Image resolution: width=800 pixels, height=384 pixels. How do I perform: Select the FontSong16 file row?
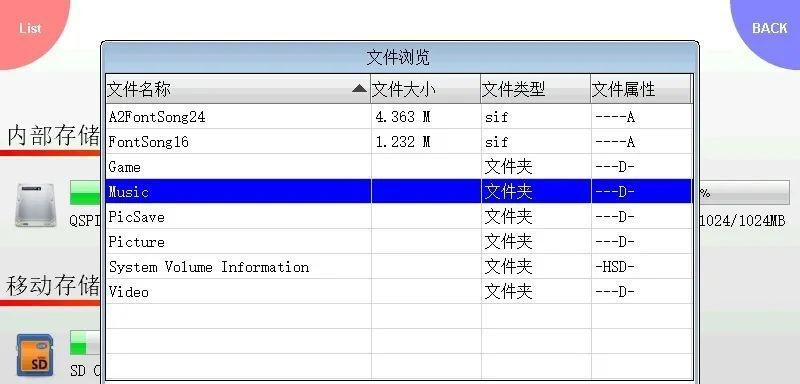398,142
